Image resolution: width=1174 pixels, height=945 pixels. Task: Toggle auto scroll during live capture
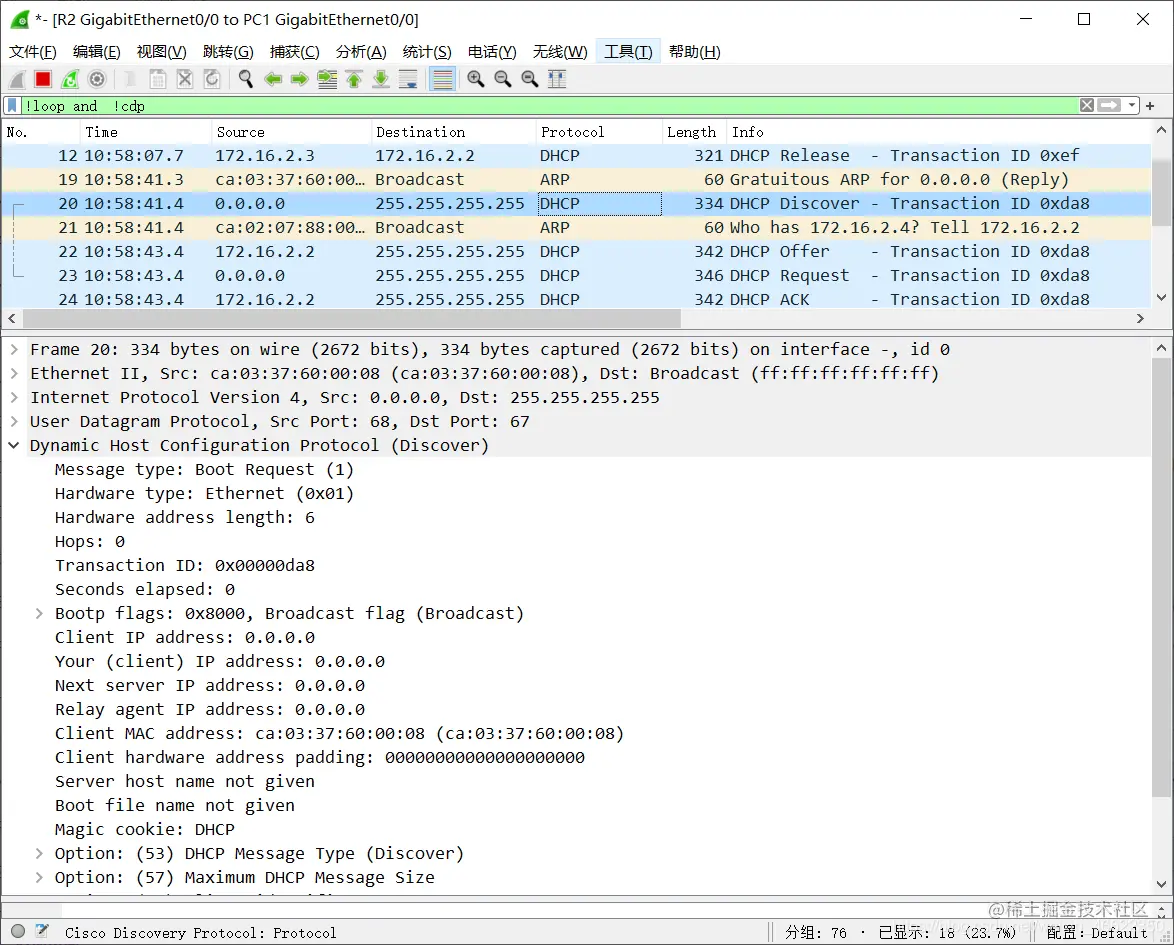[x=408, y=79]
